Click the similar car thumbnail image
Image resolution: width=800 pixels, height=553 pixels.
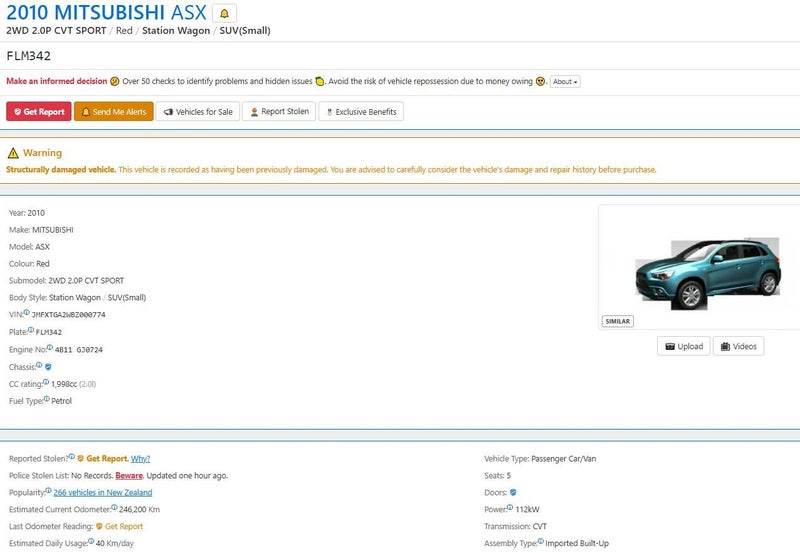[x=706, y=267]
